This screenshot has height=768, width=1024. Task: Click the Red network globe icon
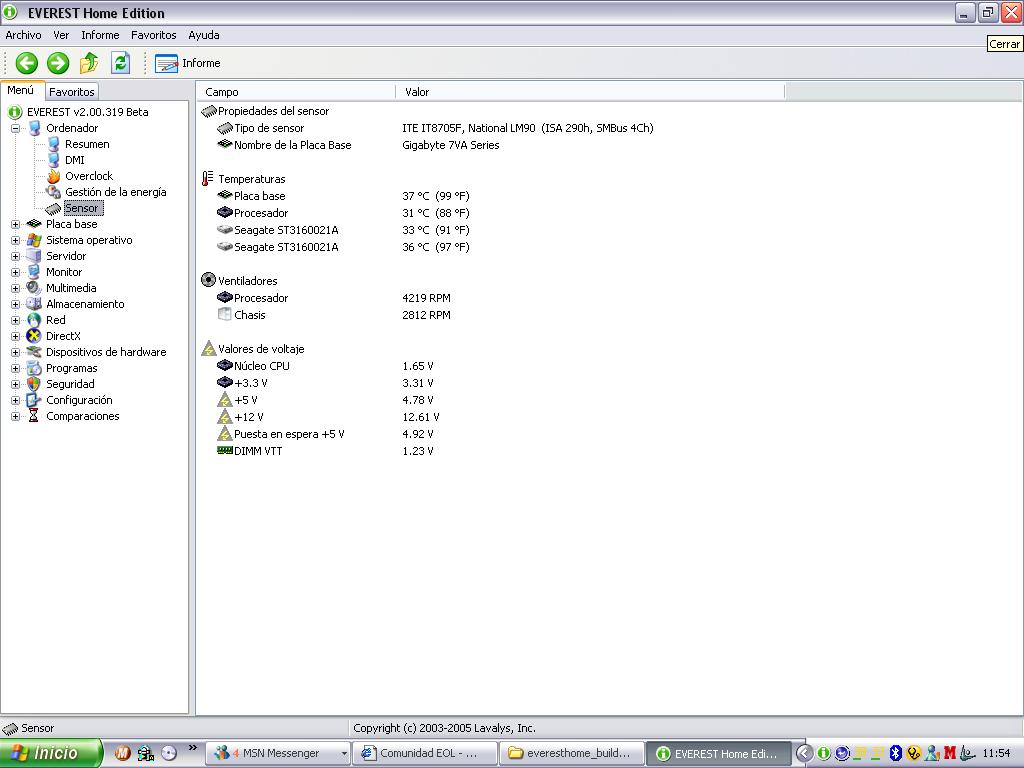34,320
